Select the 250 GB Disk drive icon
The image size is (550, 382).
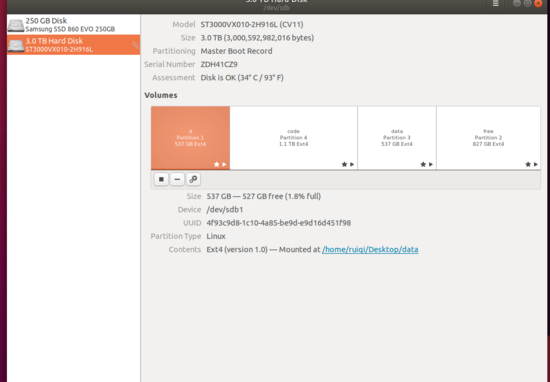[16, 25]
